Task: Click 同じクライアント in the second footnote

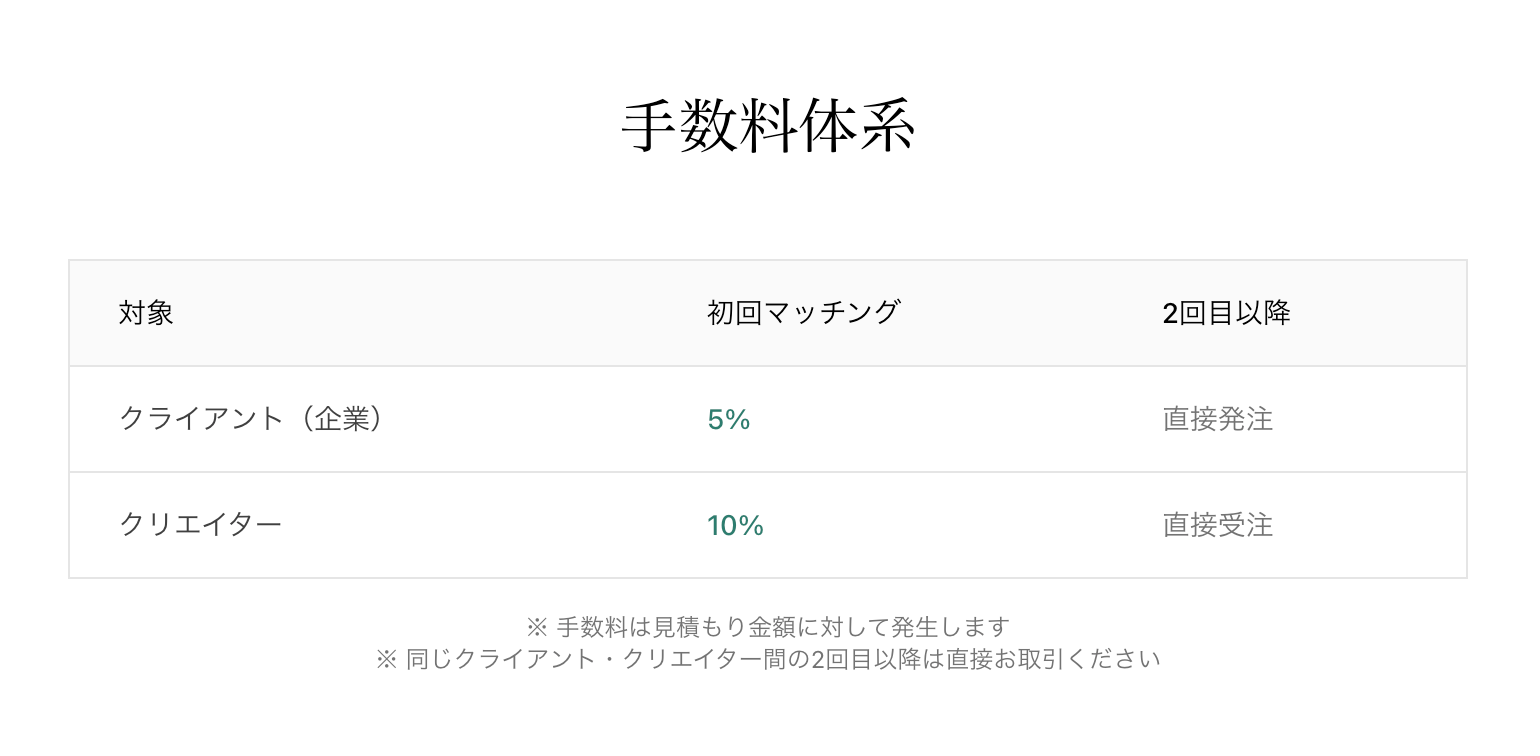Action: click(x=502, y=660)
